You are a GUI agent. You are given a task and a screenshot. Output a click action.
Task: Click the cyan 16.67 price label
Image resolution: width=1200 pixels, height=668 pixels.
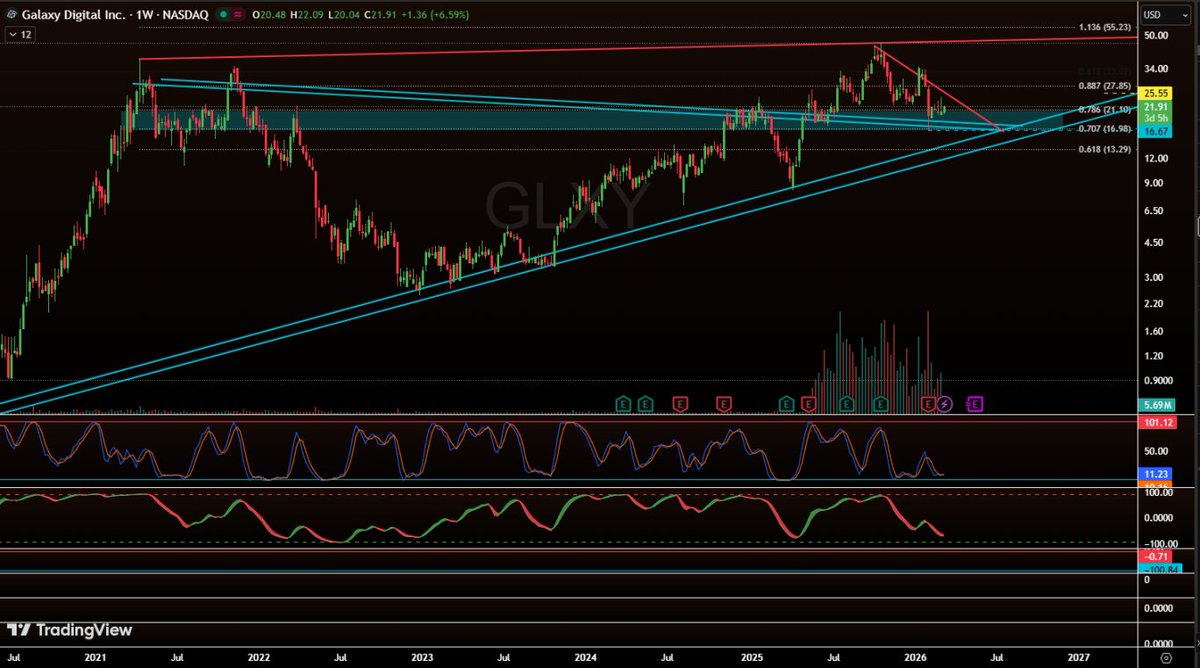pos(1156,130)
